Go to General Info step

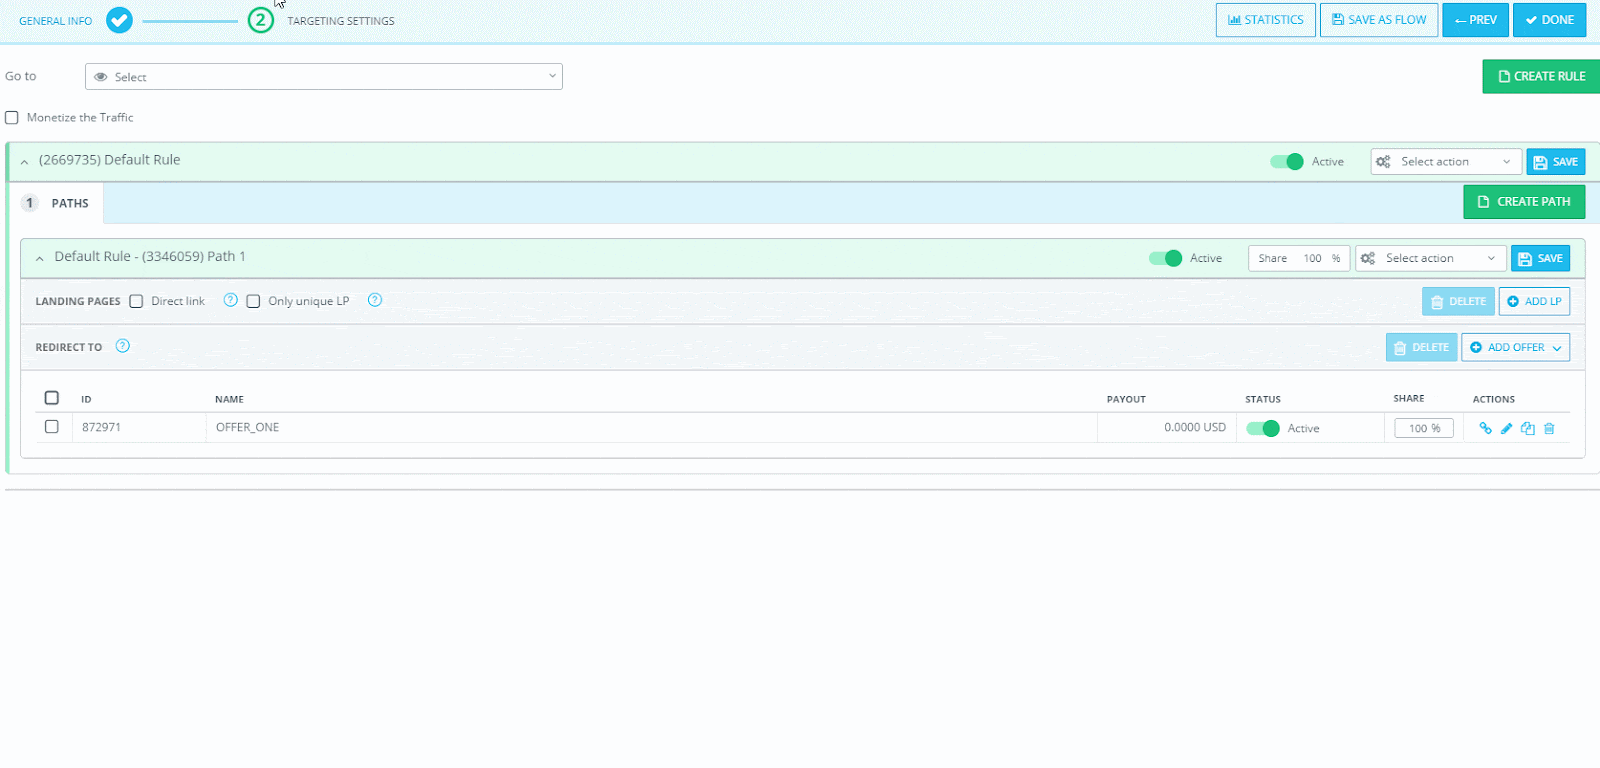55,21
